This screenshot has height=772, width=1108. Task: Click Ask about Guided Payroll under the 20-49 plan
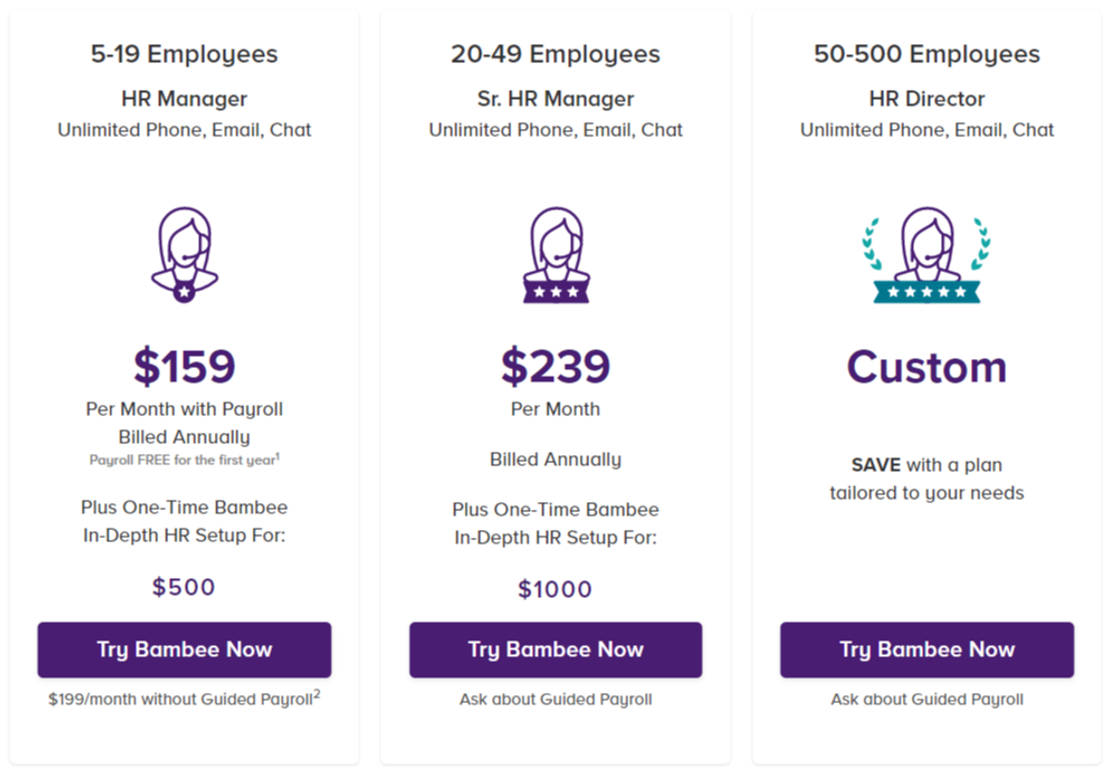[x=555, y=699]
